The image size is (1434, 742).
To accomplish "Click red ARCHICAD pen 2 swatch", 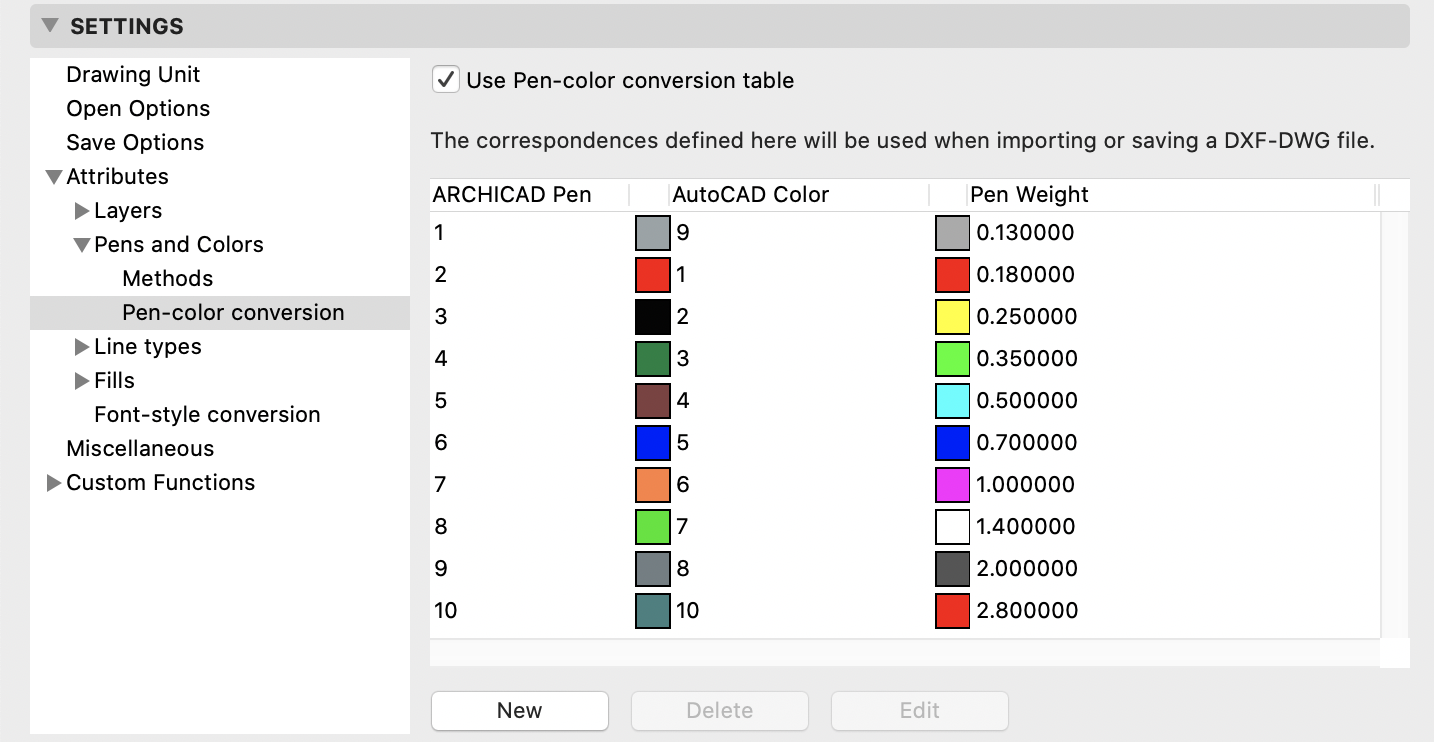I will click(x=653, y=275).
